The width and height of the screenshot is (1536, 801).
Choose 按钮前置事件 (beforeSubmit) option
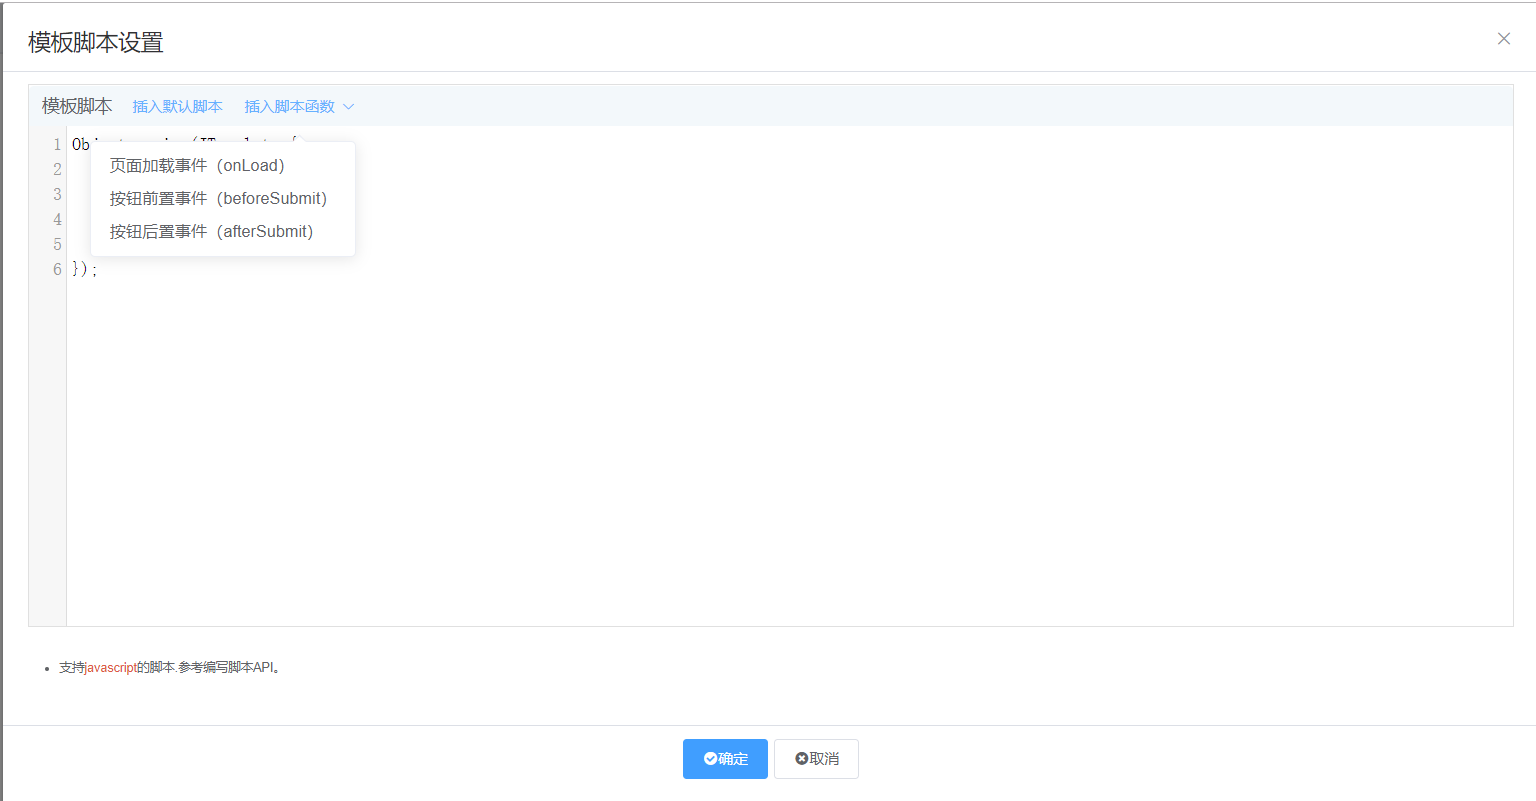(x=218, y=199)
